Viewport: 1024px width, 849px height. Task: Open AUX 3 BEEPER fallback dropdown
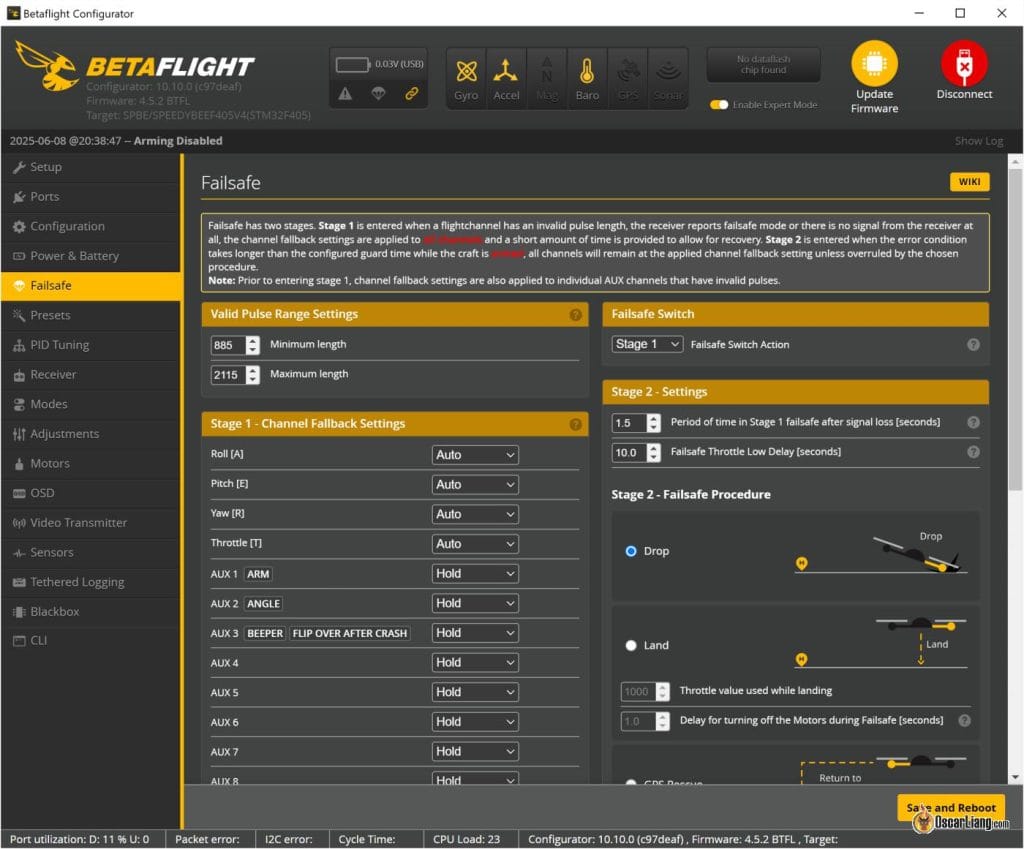[x=475, y=633]
